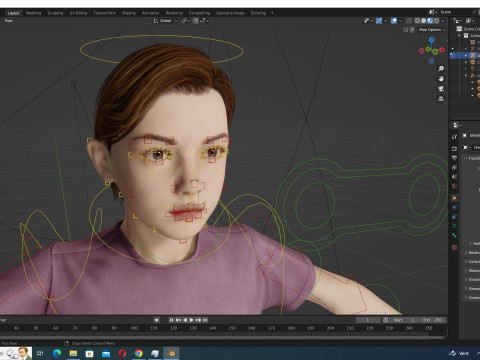Click the current frame number field
Screen dimensions: 480x360
pos(368,320)
